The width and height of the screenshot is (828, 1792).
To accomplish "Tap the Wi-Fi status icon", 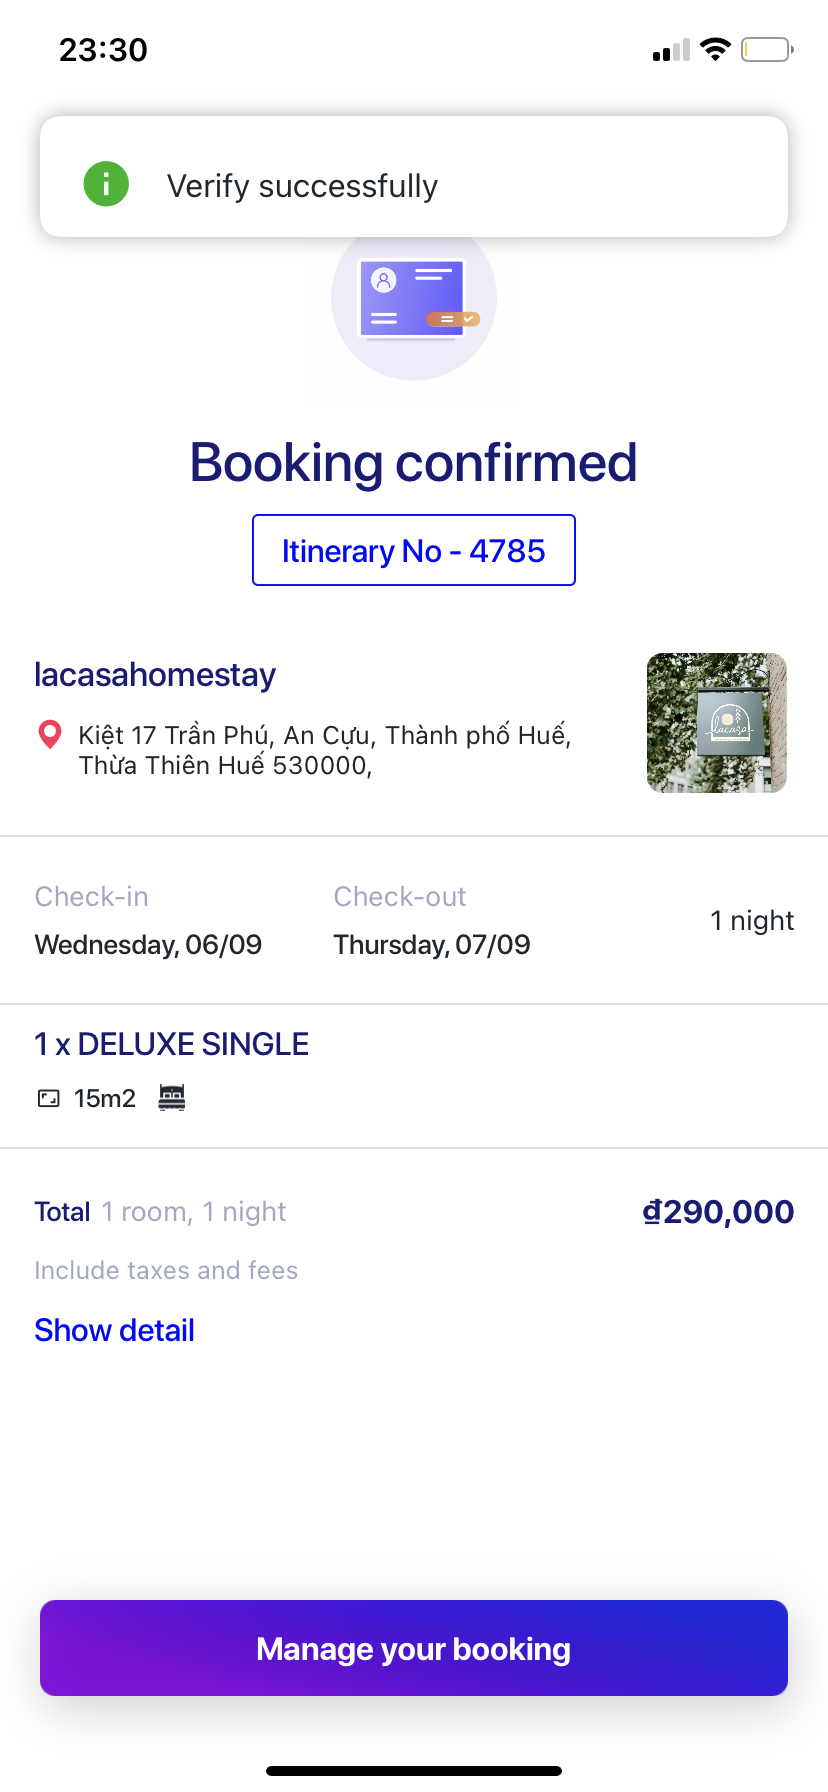I will tap(715, 49).
